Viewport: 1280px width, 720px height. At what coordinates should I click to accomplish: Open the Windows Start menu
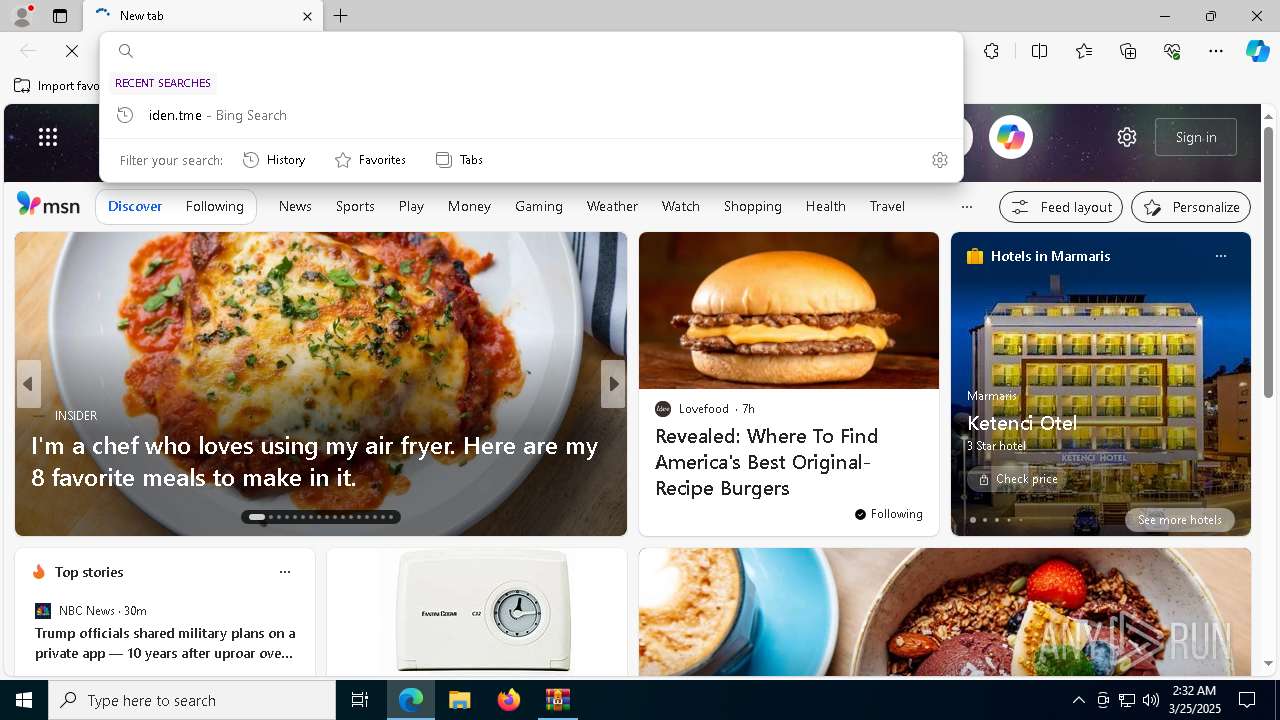pyautogui.click(x=24, y=700)
